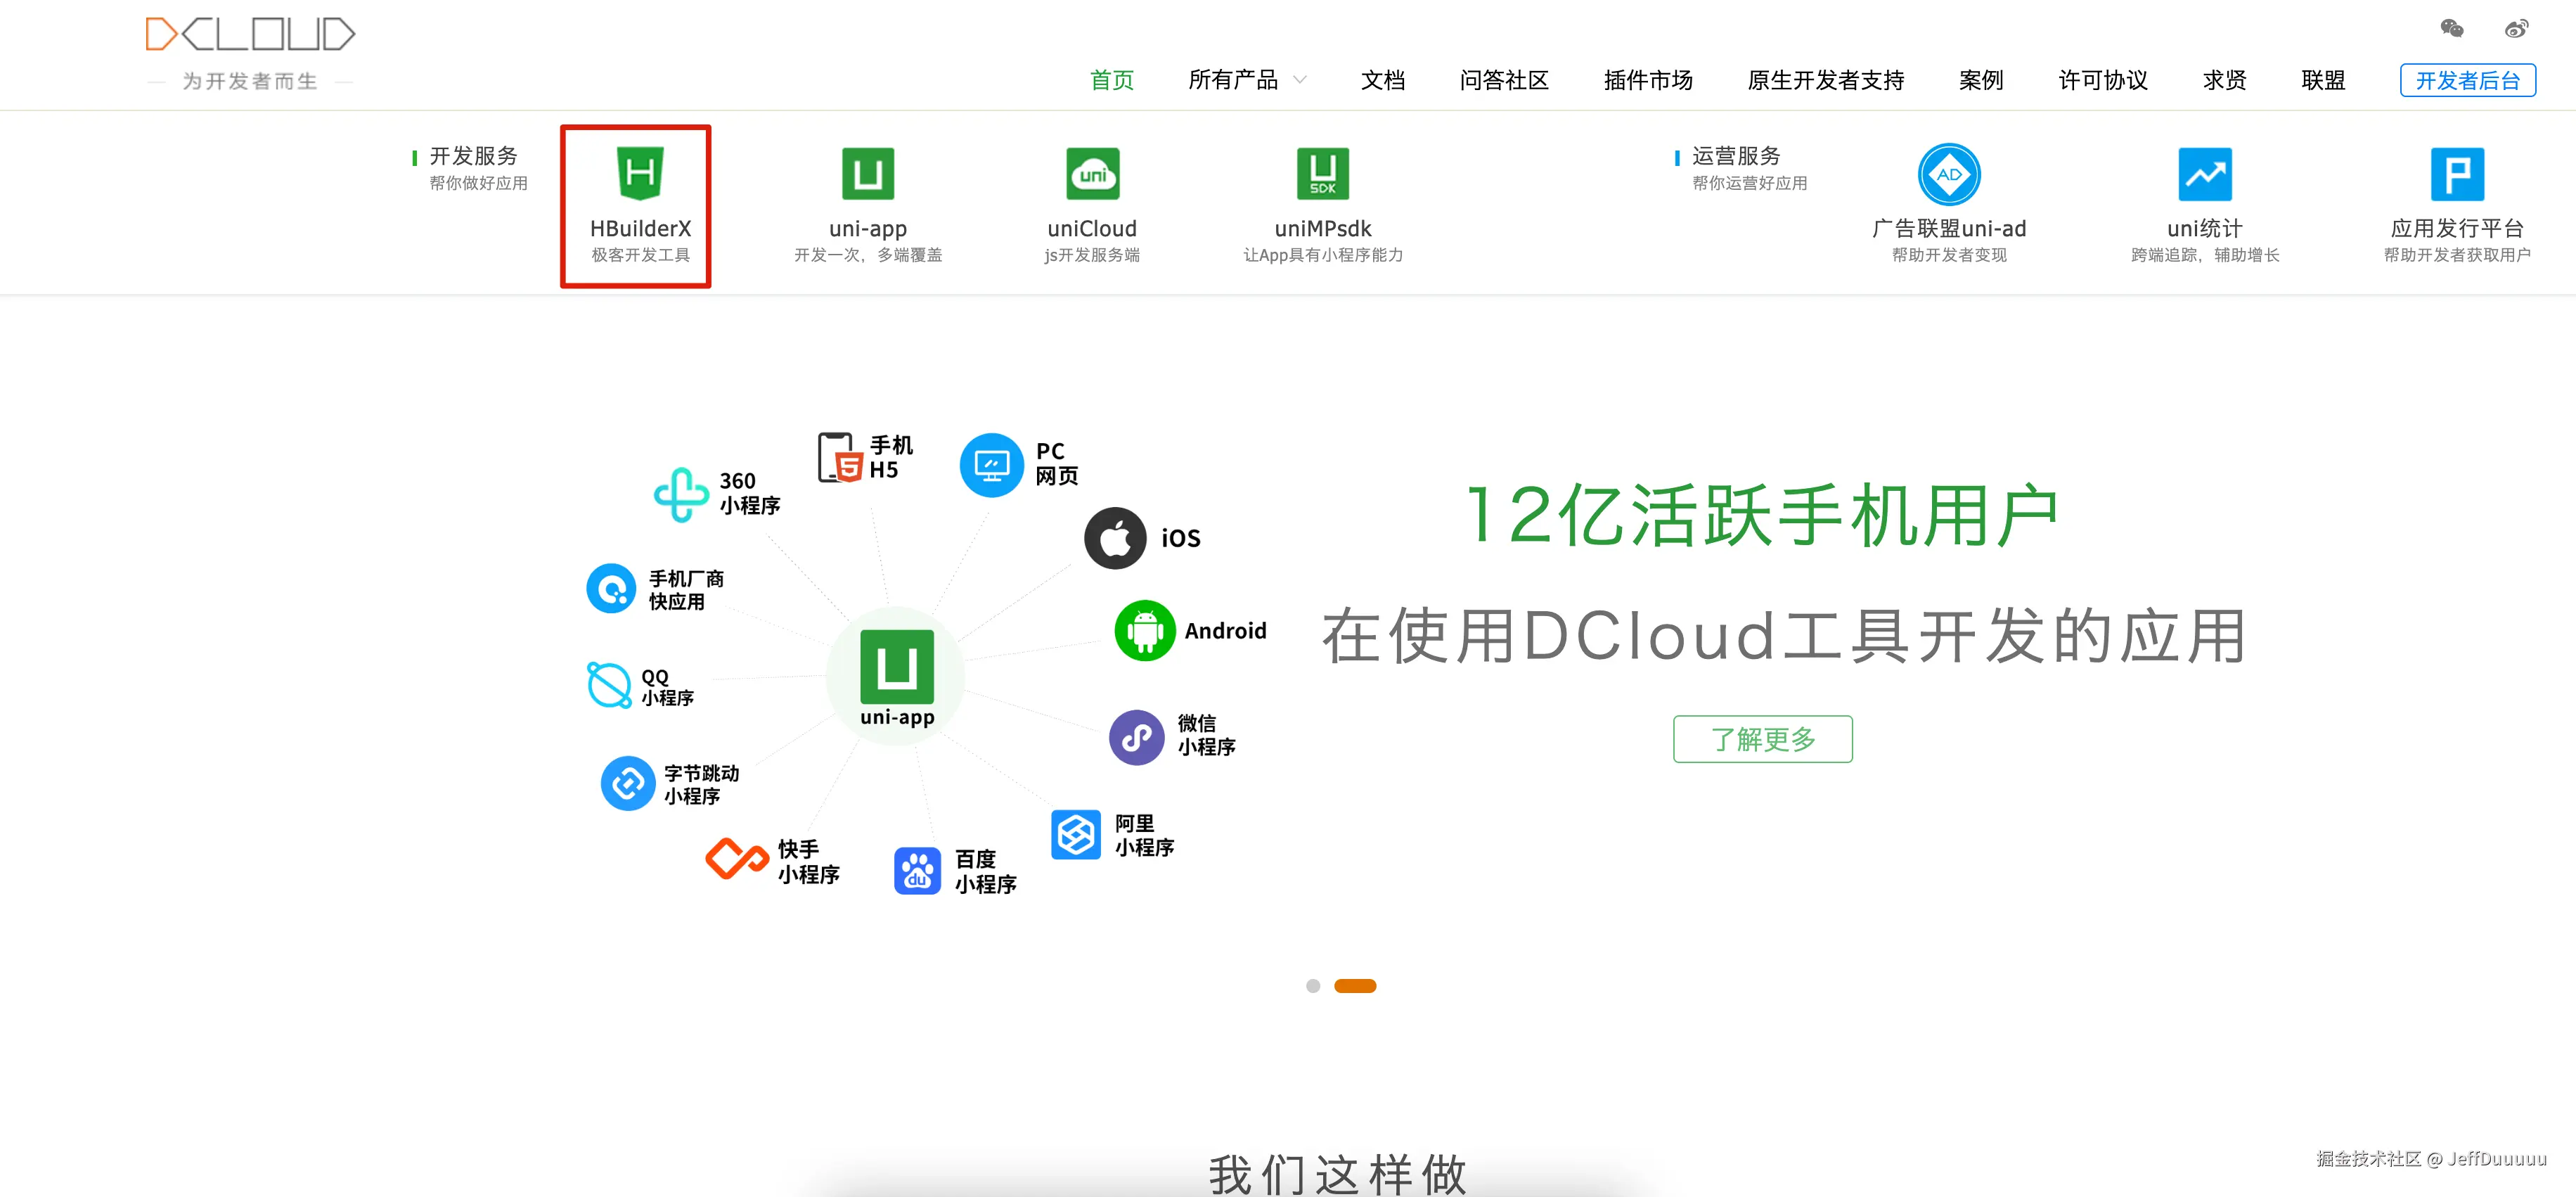Click the central uni-app banner graphic
This screenshot has height=1197, width=2576.
coord(896,668)
